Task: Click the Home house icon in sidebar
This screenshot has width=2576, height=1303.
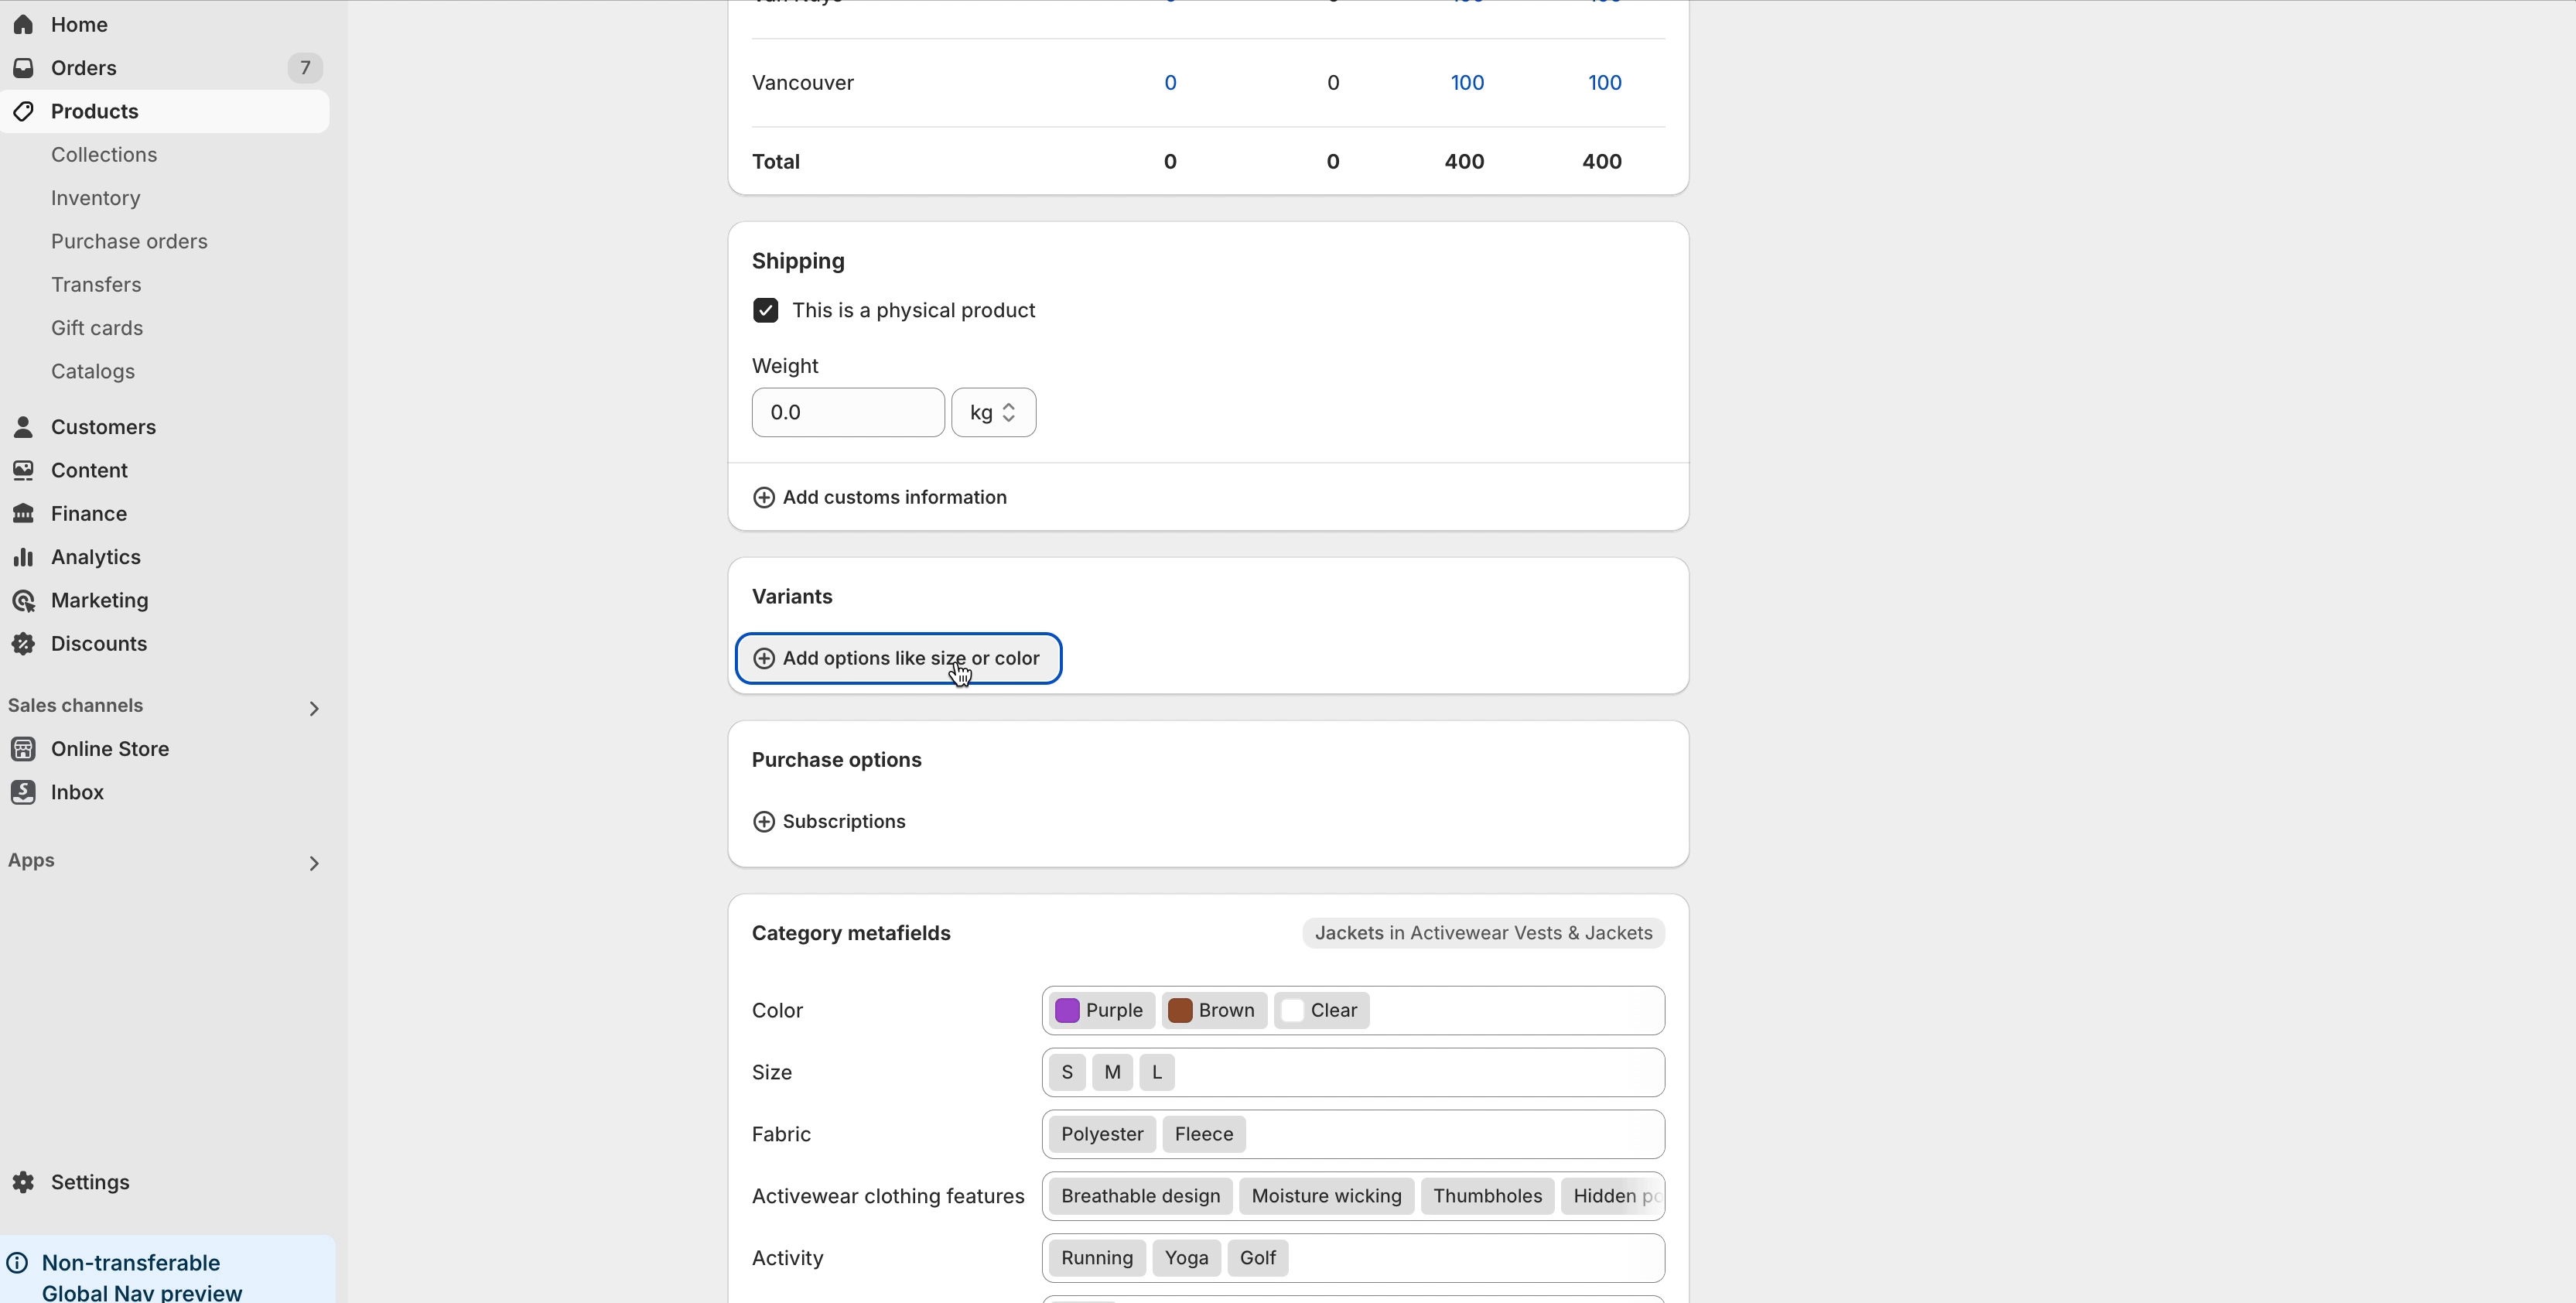Action: [x=23, y=24]
